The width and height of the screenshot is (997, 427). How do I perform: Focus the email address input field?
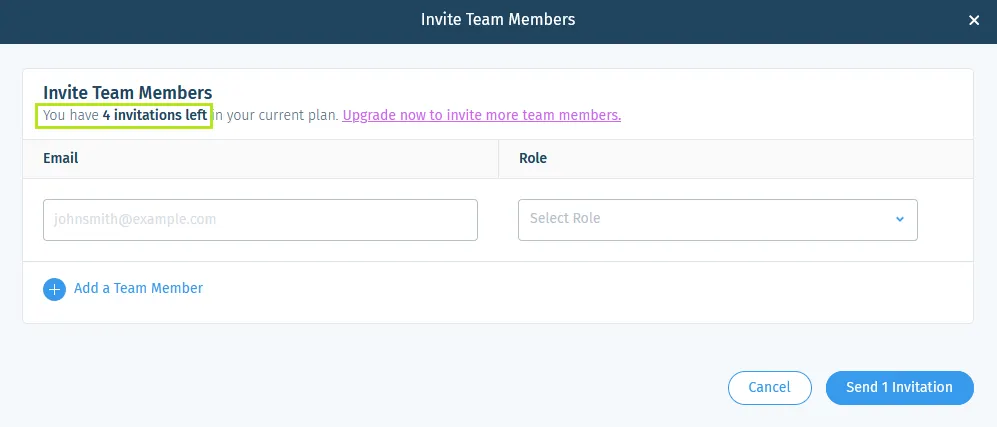(x=260, y=219)
